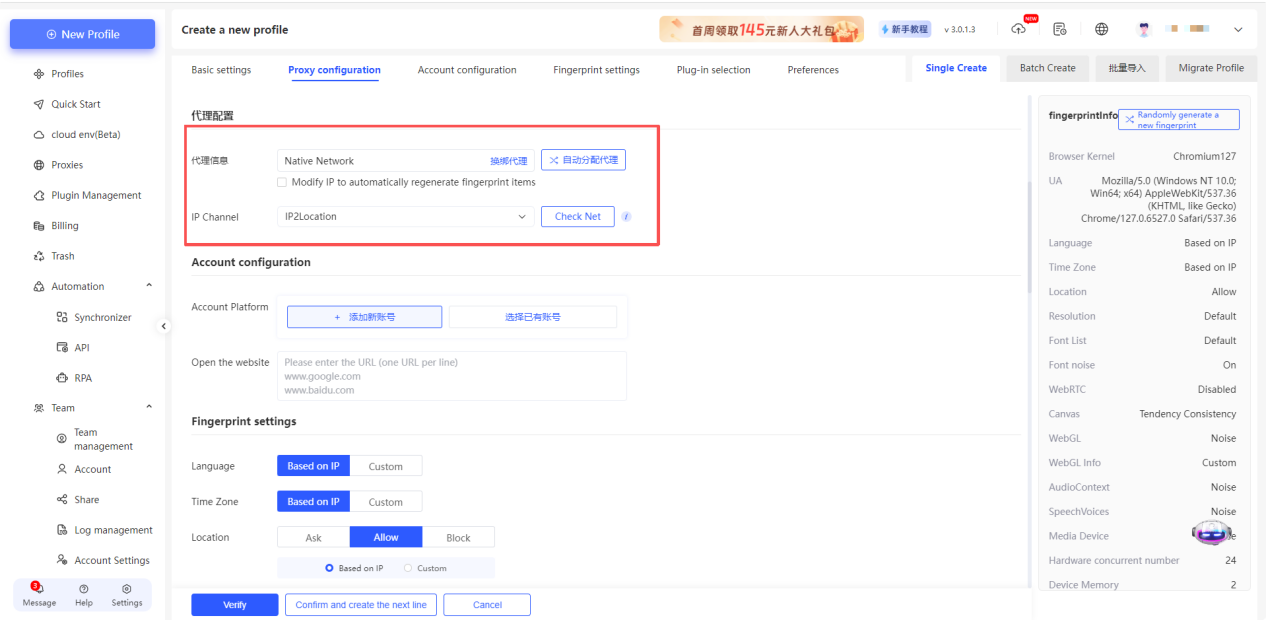Switch to the Batch Create tab
The image size is (1266, 620).
pos(1047,68)
